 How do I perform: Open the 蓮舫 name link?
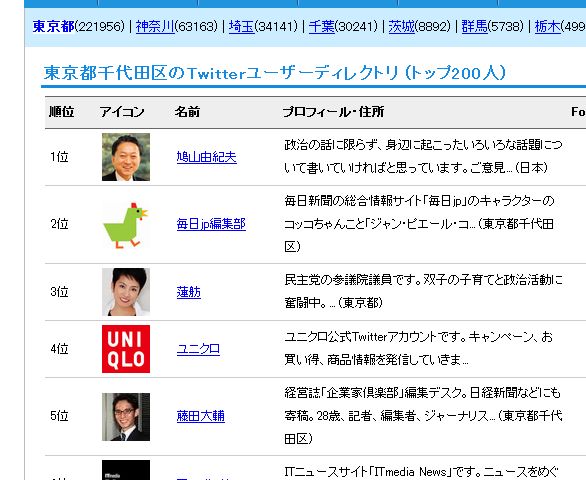tap(189, 292)
